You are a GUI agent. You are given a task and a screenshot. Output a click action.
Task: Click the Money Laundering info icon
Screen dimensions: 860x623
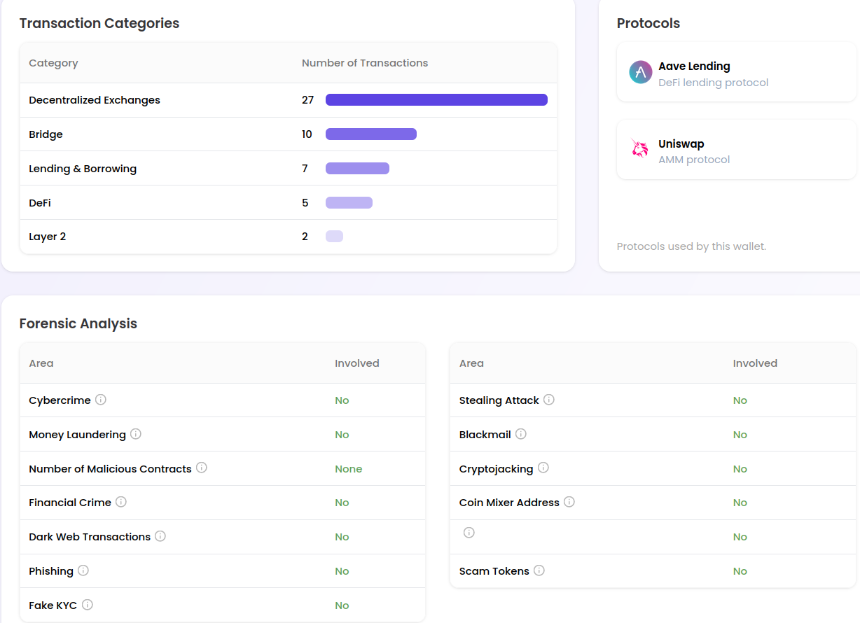click(x=135, y=434)
